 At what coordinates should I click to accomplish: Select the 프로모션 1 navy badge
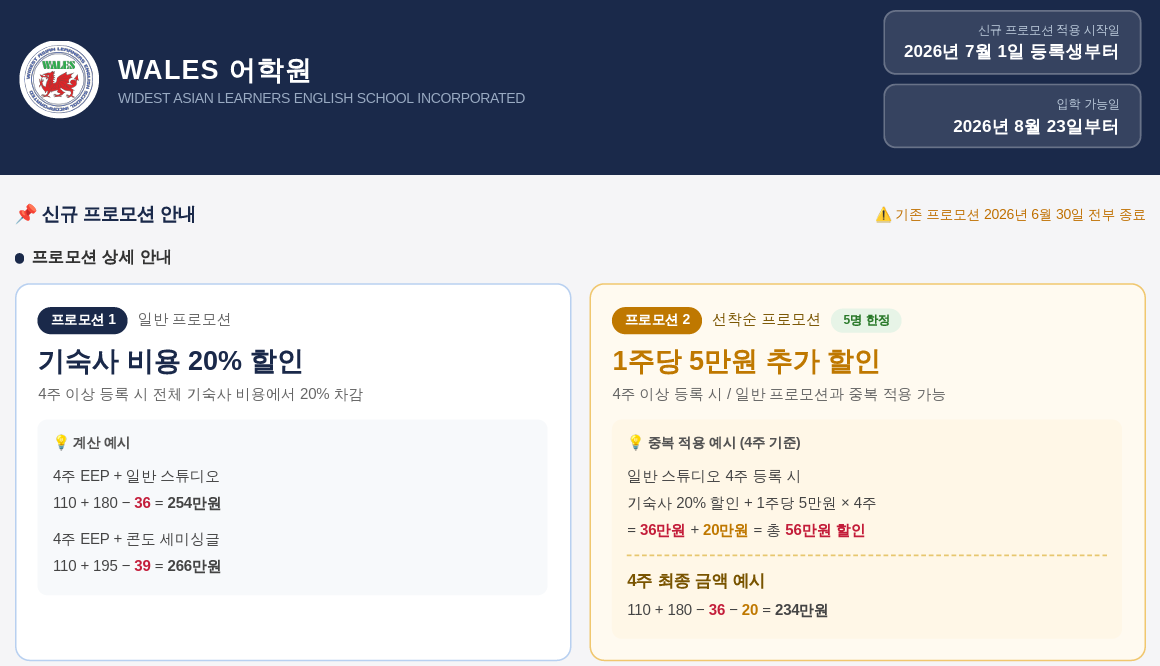tap(83, 320)
